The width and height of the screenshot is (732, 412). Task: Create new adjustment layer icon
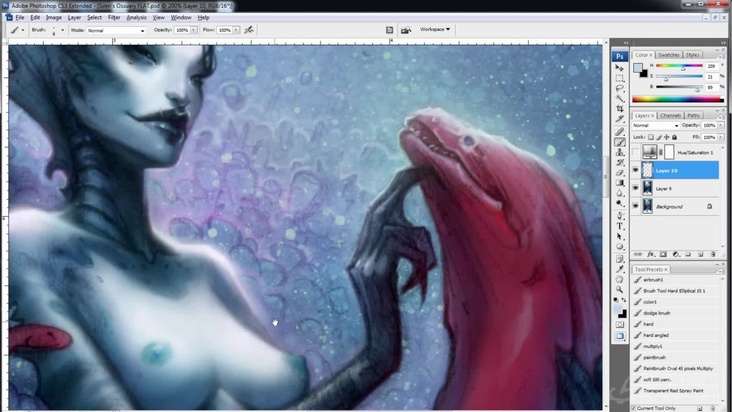(676, 254)
